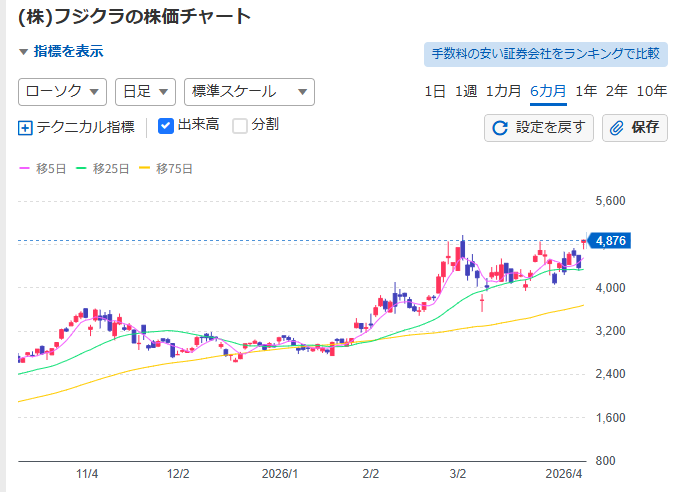Select the 6カ月 period tab
Viewport: 679px width, 492px height.
pyautogui.click(x=548, y=91)
